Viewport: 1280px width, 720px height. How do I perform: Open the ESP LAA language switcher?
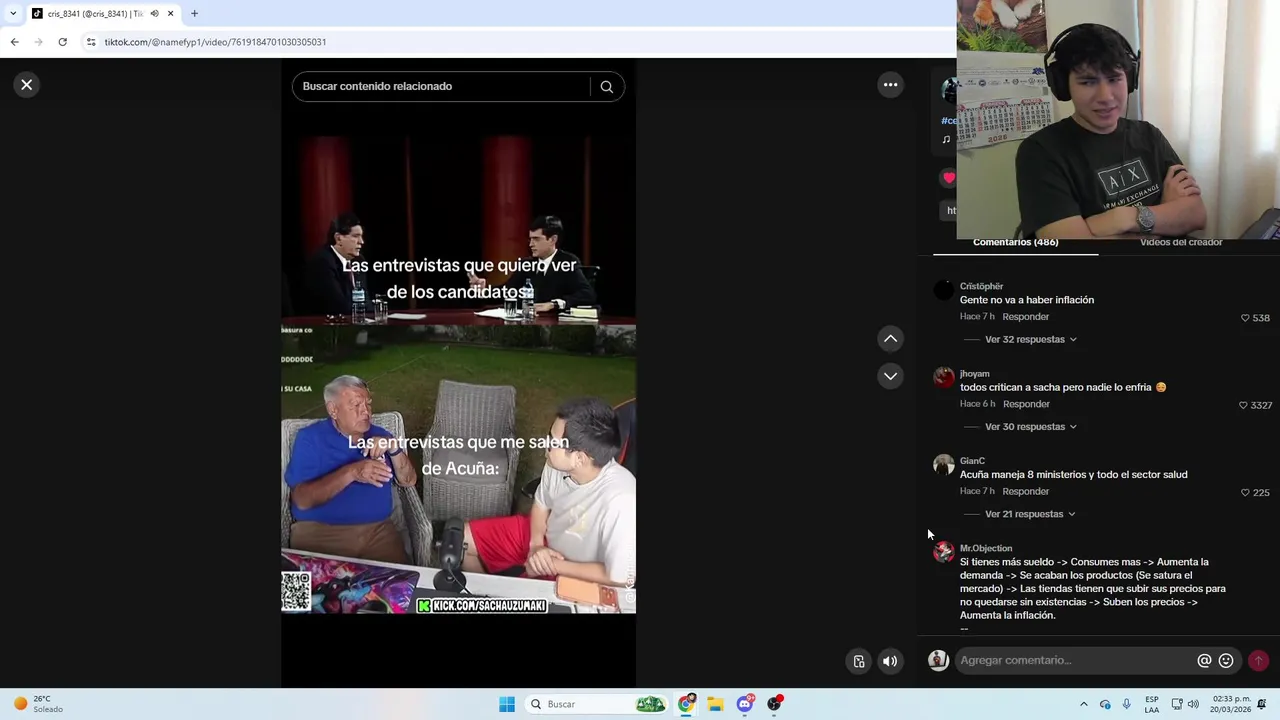tap(1152, 704)
